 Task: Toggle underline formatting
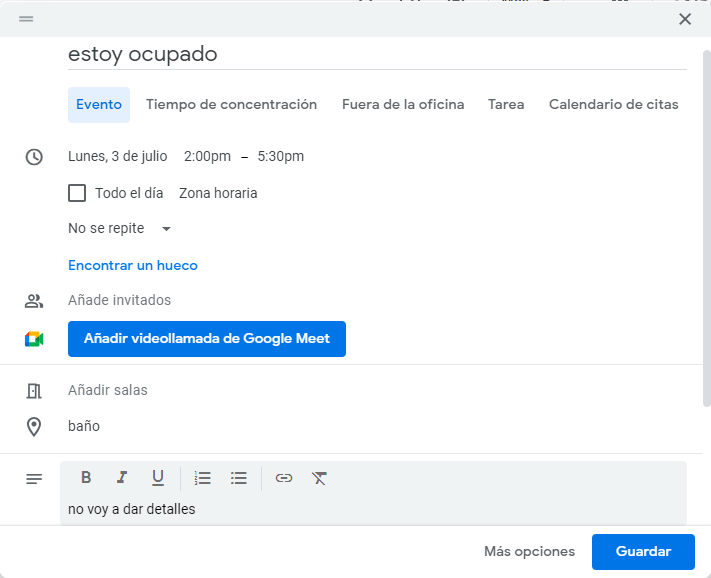(158, 478)
